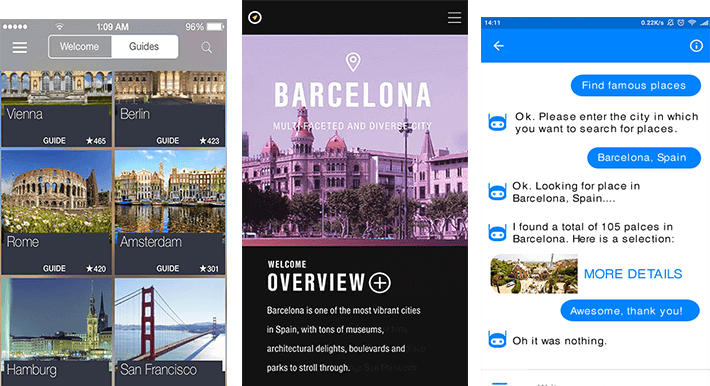Click the 'Ok. Please enter the city' message
This screenshot has width=710, height=386.
(606, 122)
